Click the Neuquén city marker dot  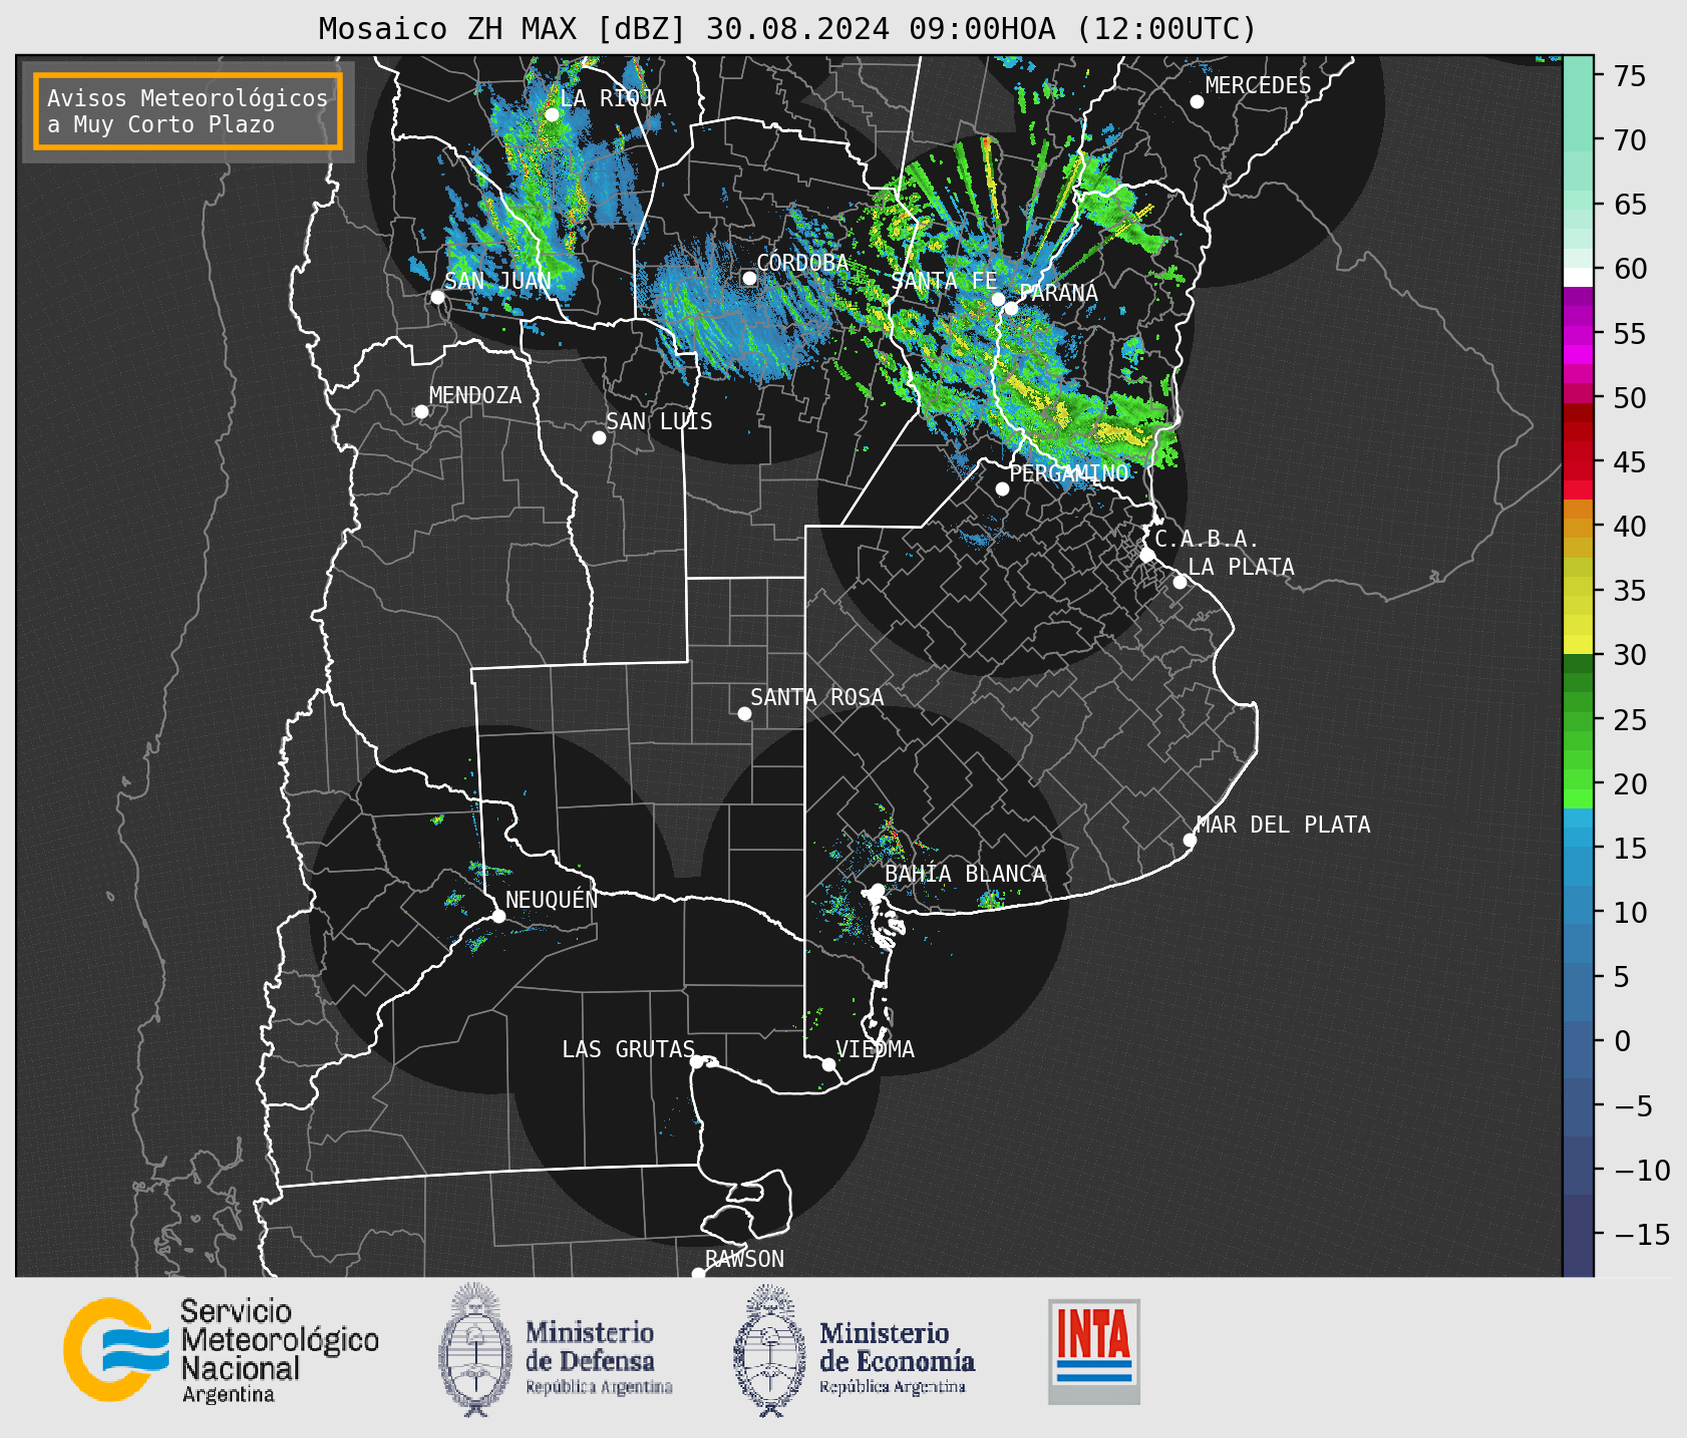(x=499, y=916)
